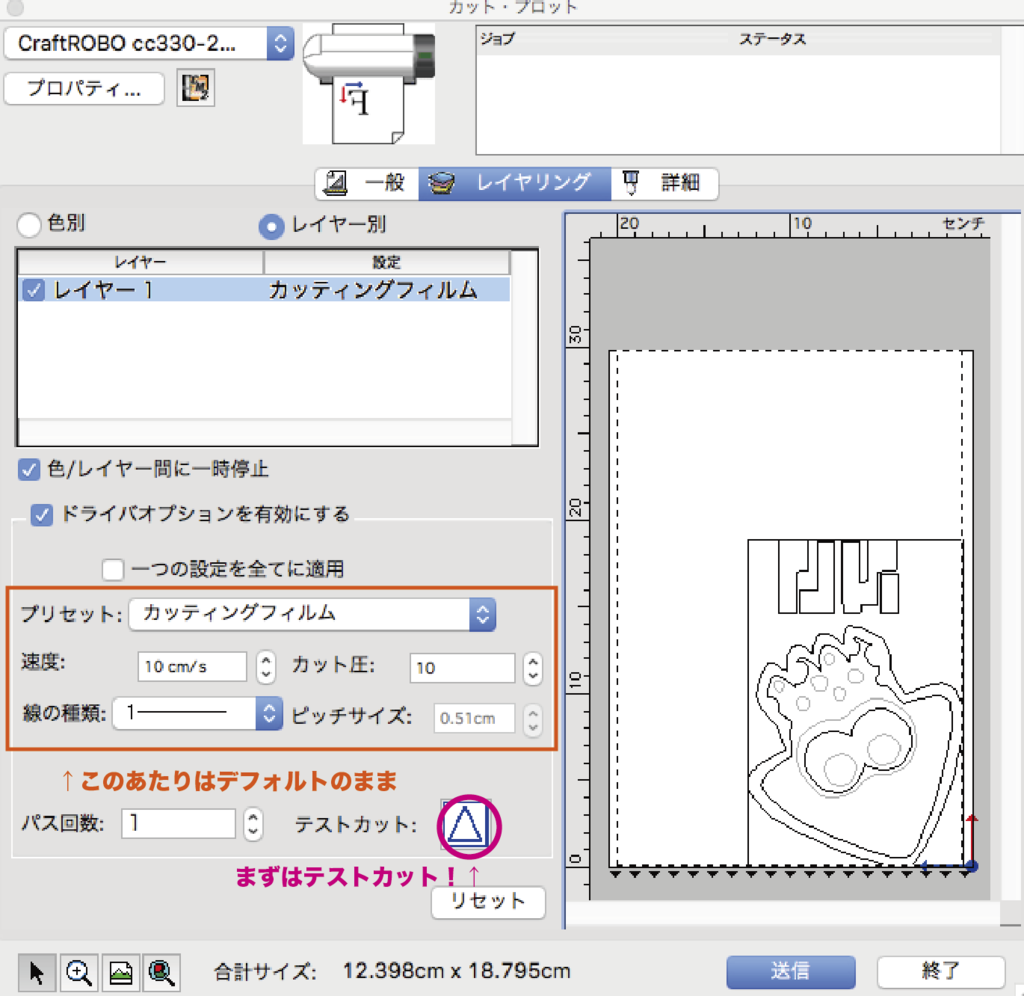Click the 速度 10 cm/s field
1024x996 pixels.
[192, 667]
